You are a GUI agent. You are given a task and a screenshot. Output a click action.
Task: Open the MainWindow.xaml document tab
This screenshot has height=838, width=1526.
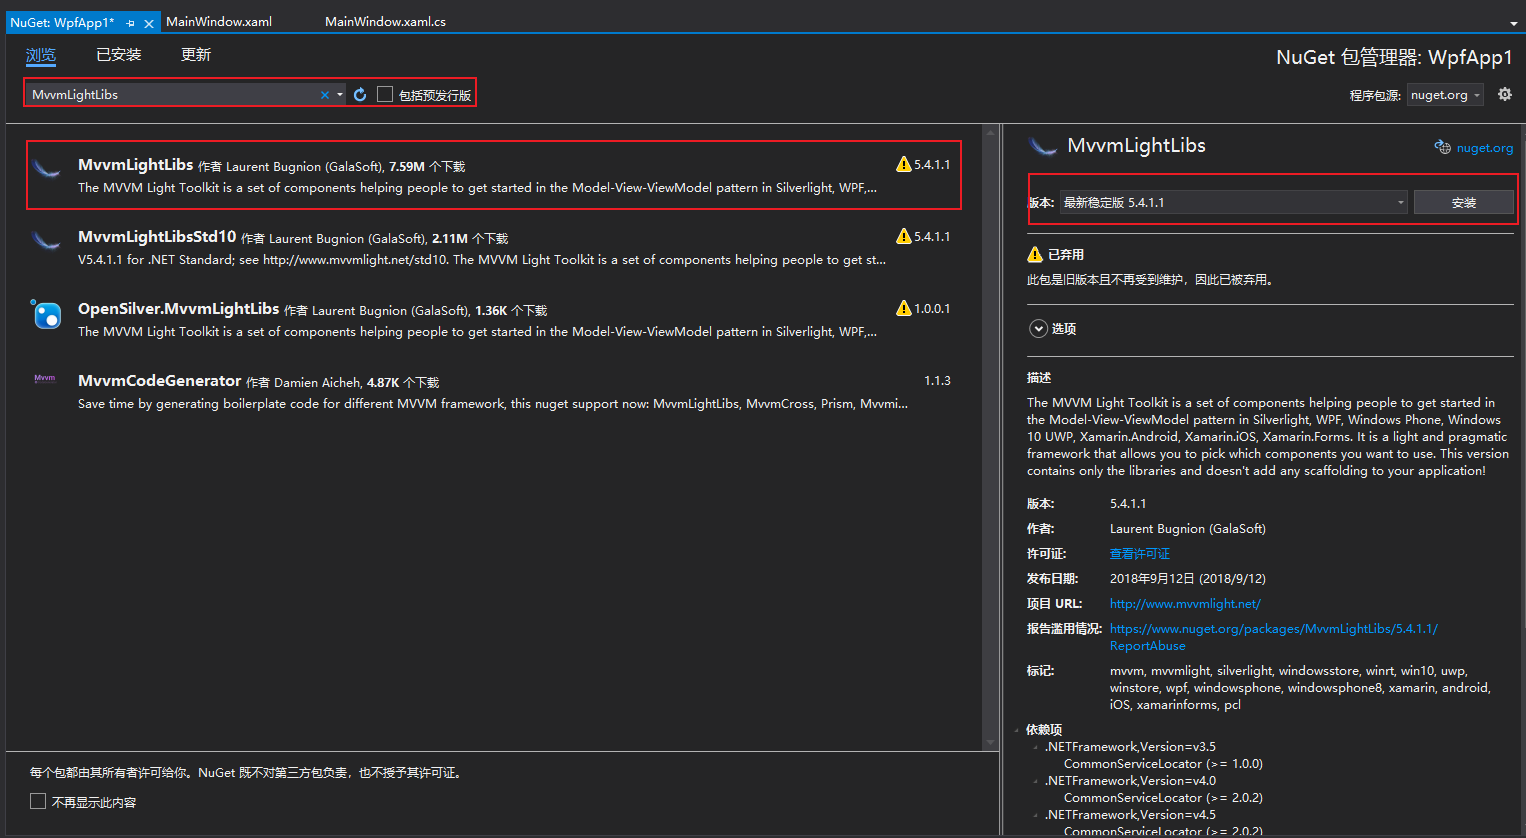point(219,22)
